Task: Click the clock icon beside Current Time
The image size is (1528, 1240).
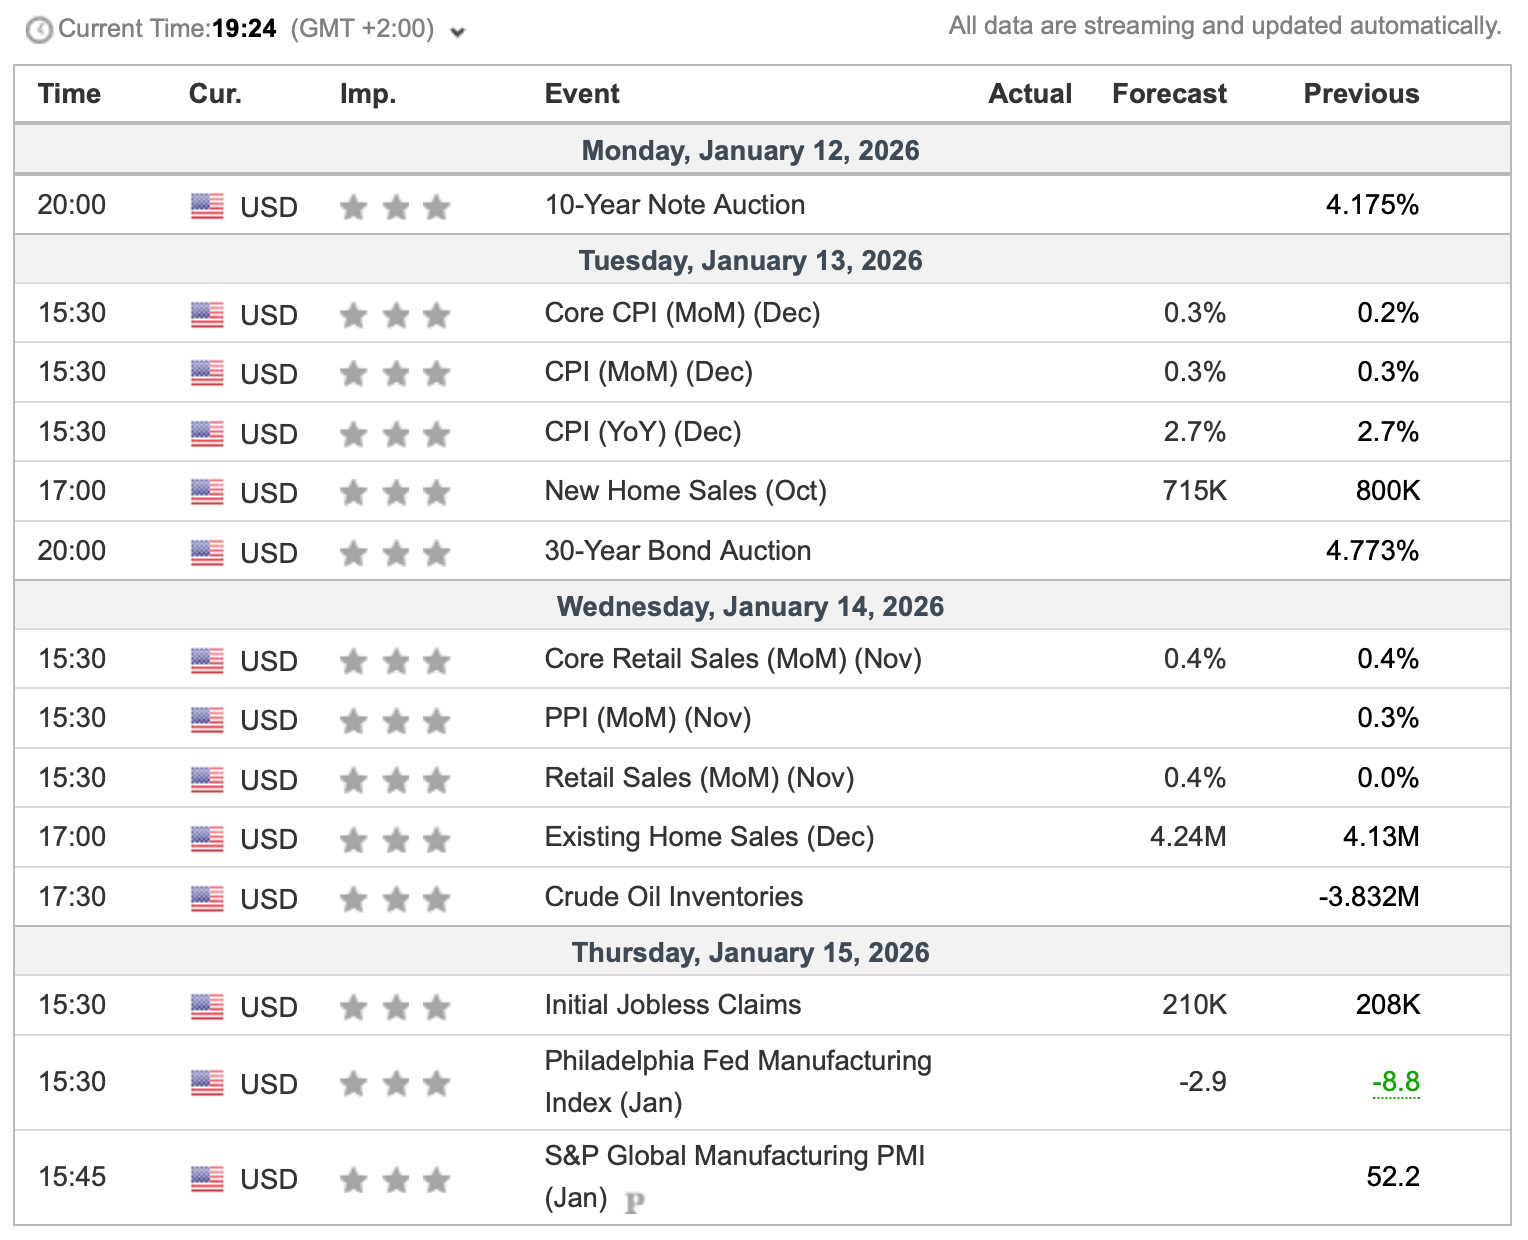Action: coord(39,30)
